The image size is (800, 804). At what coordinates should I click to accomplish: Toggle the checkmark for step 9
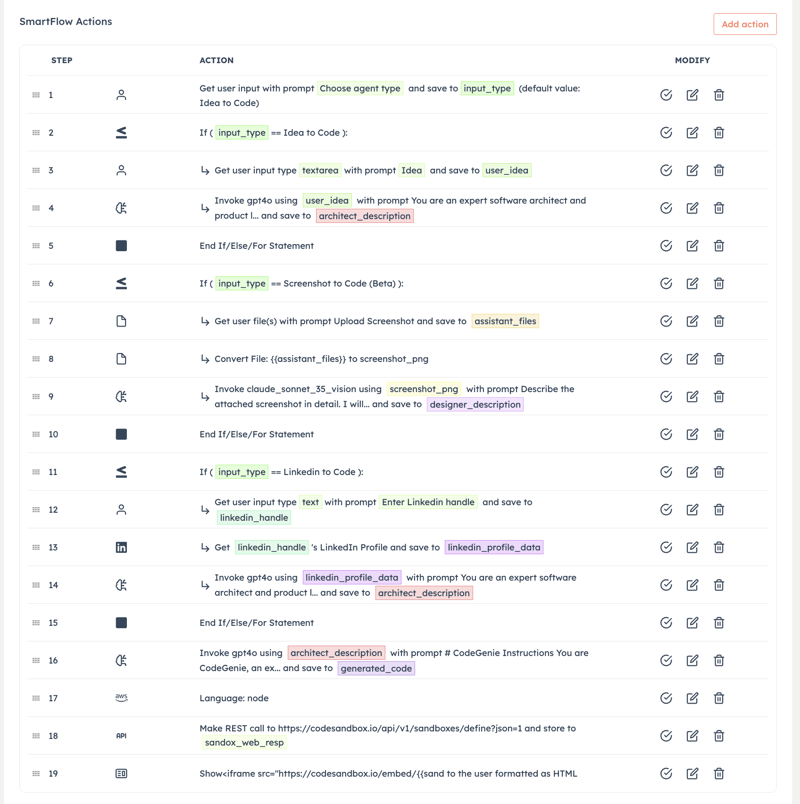666,396
